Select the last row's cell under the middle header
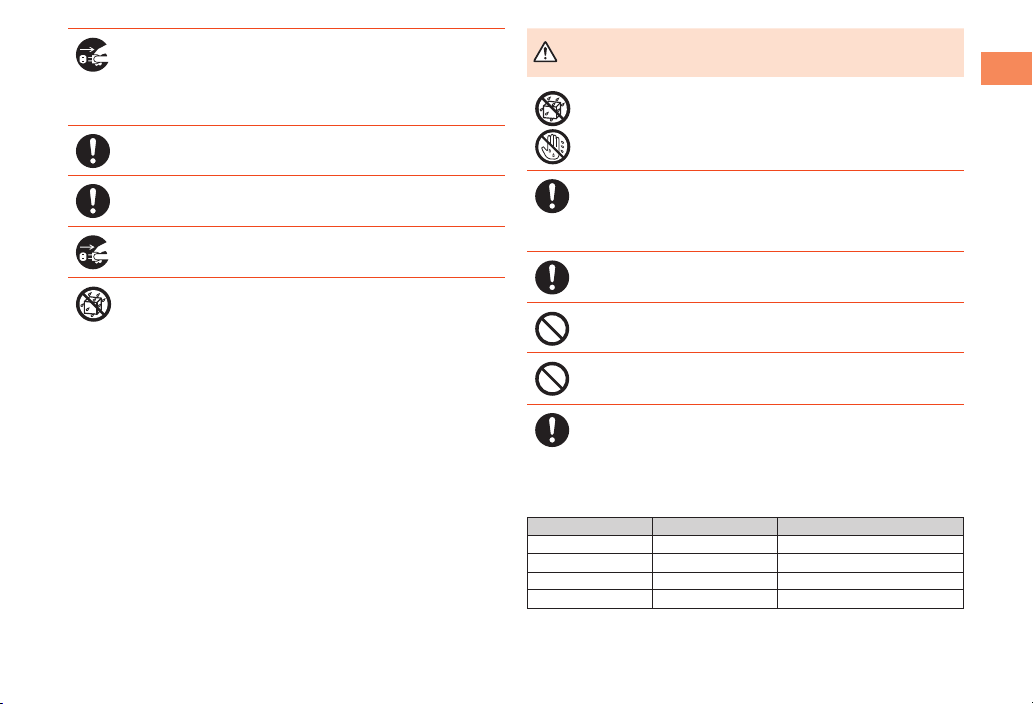The image size is (1033, 704). (x=715, y=599)
